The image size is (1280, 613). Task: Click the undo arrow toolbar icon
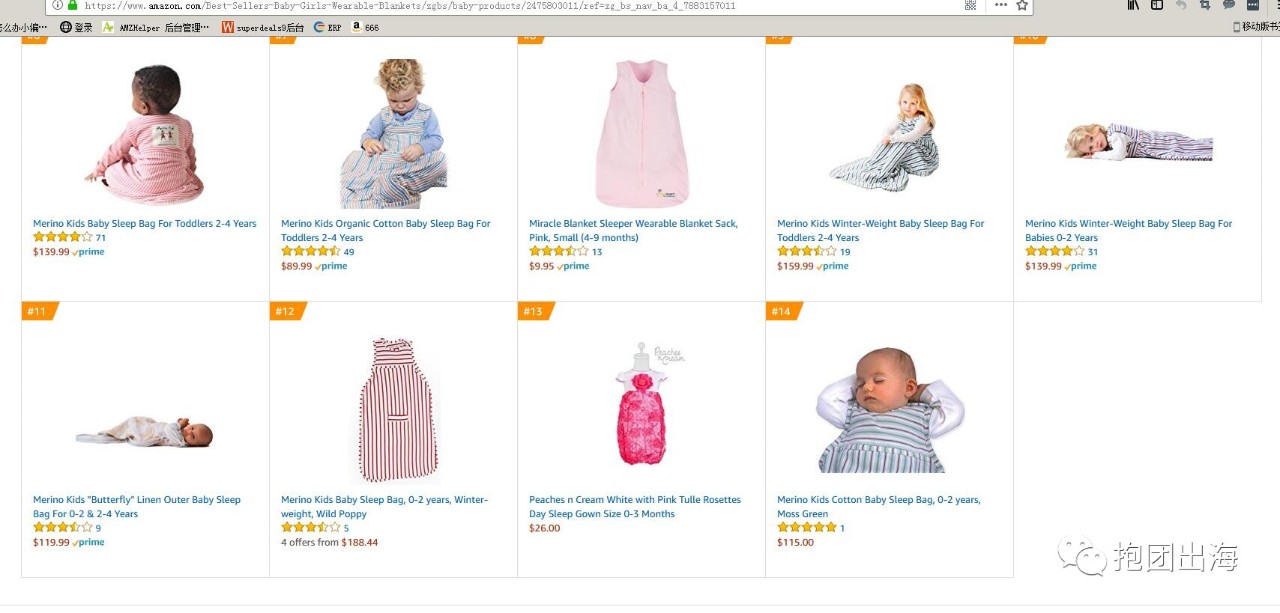pos(1181,5)
